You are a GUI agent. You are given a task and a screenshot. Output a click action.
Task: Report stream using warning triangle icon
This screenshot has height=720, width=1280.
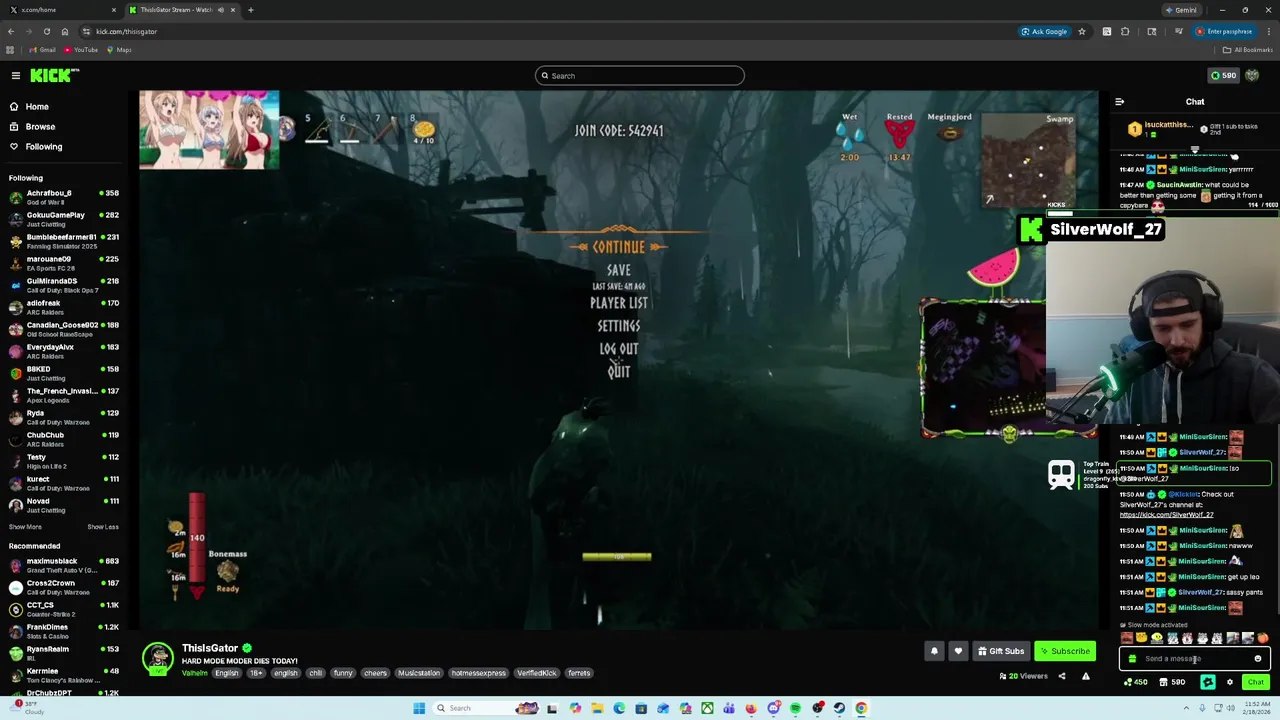coord(1085,676)
